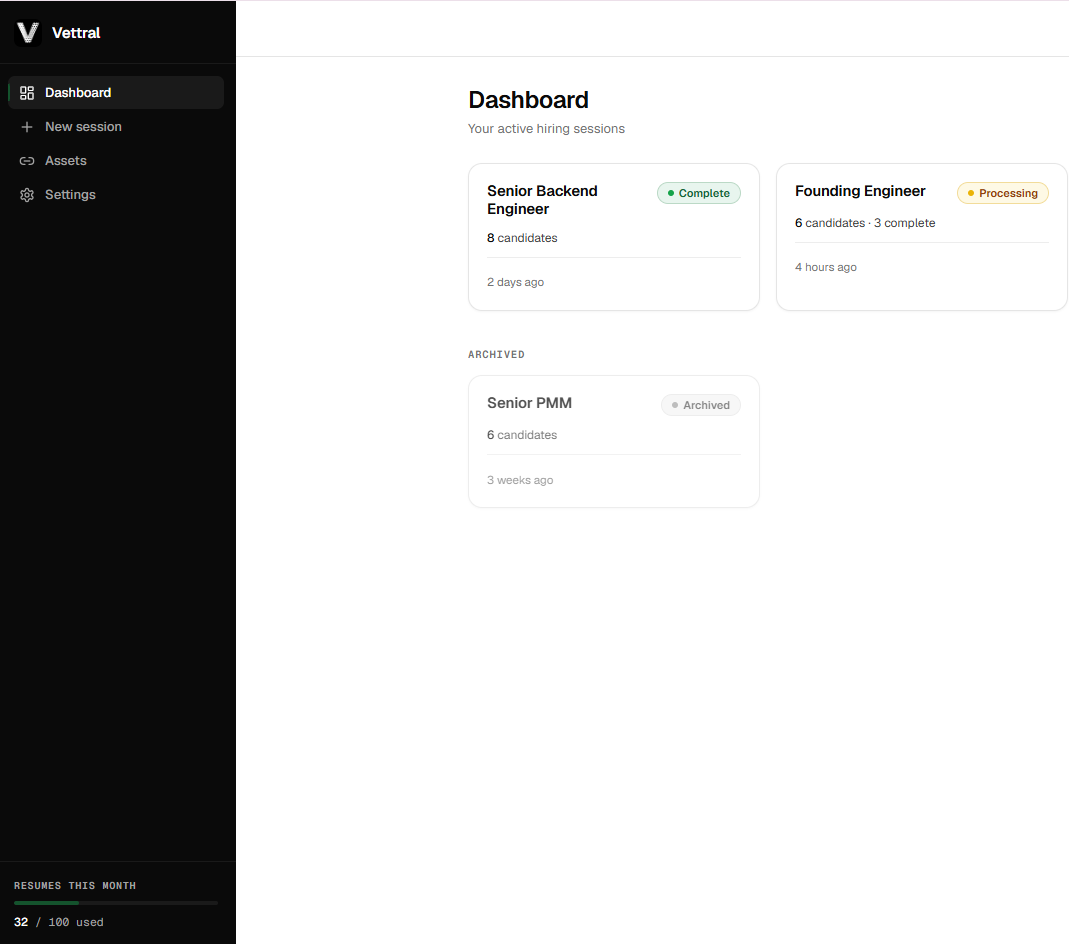Click the Vettral V logo icon
The width and height of the screenshot is (1069, 944).
(x=28, y=33)
